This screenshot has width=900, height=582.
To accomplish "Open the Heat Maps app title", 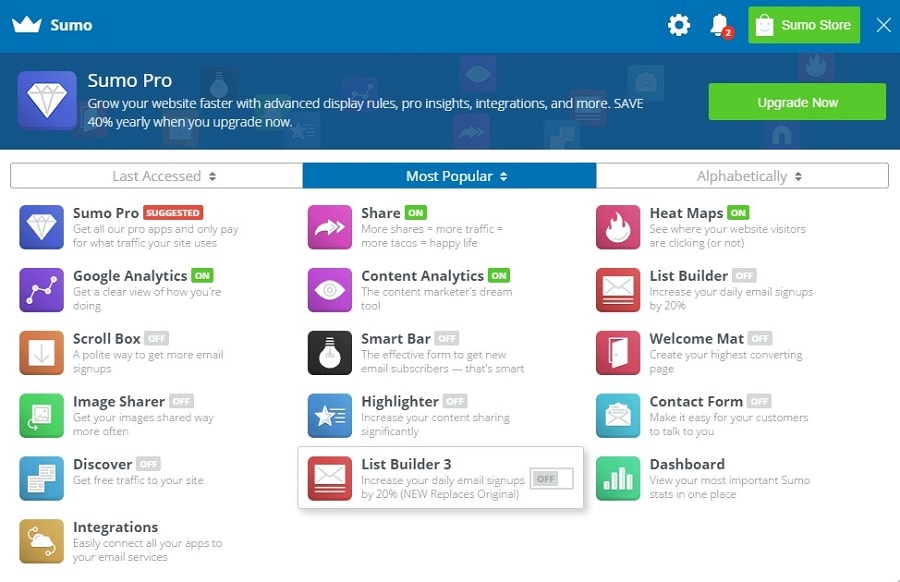I will coord(686,213).
